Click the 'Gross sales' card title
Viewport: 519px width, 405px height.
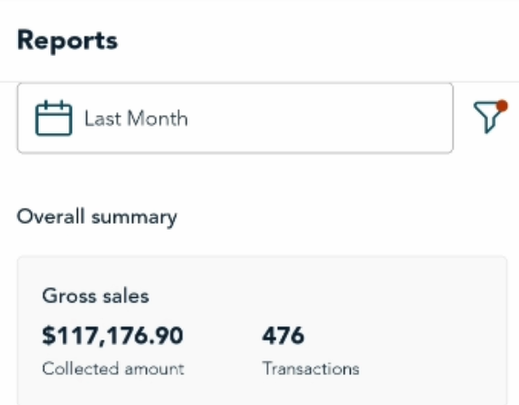pyautogui.click(x=95, y=296)
